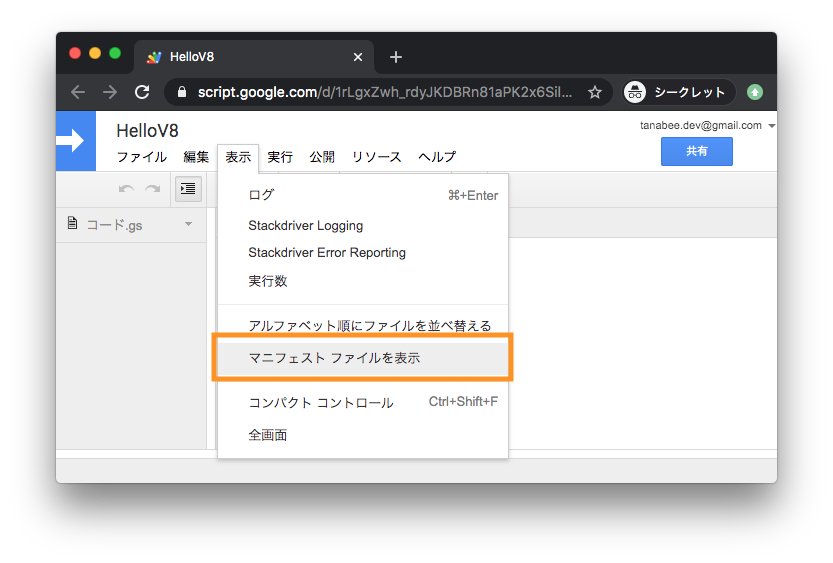Click the Apps Script arrow logo
The image size is (833, 563).
pos(75,141)
